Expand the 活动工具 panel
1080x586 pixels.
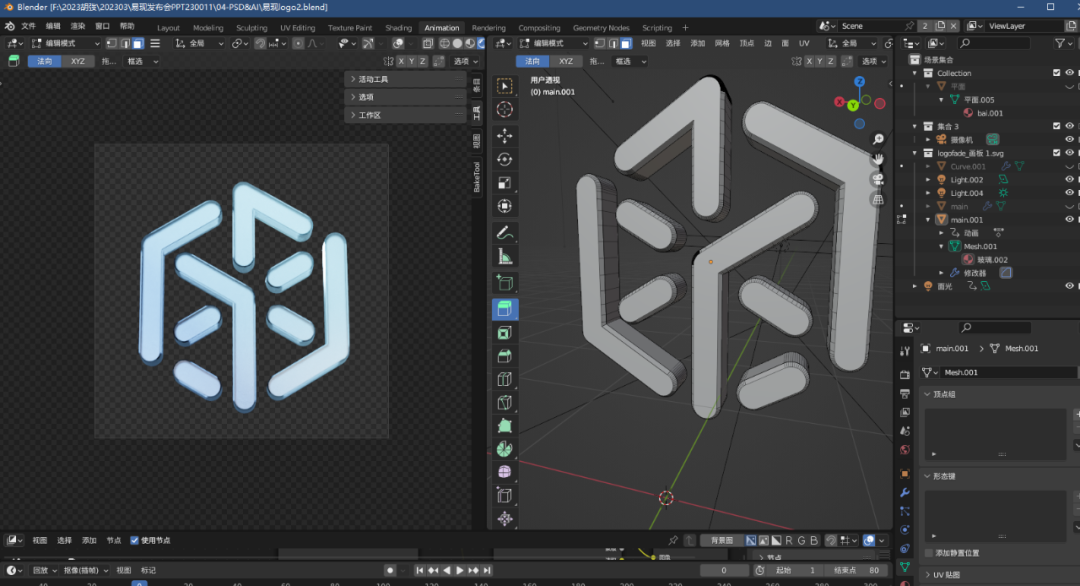[405, 79]
